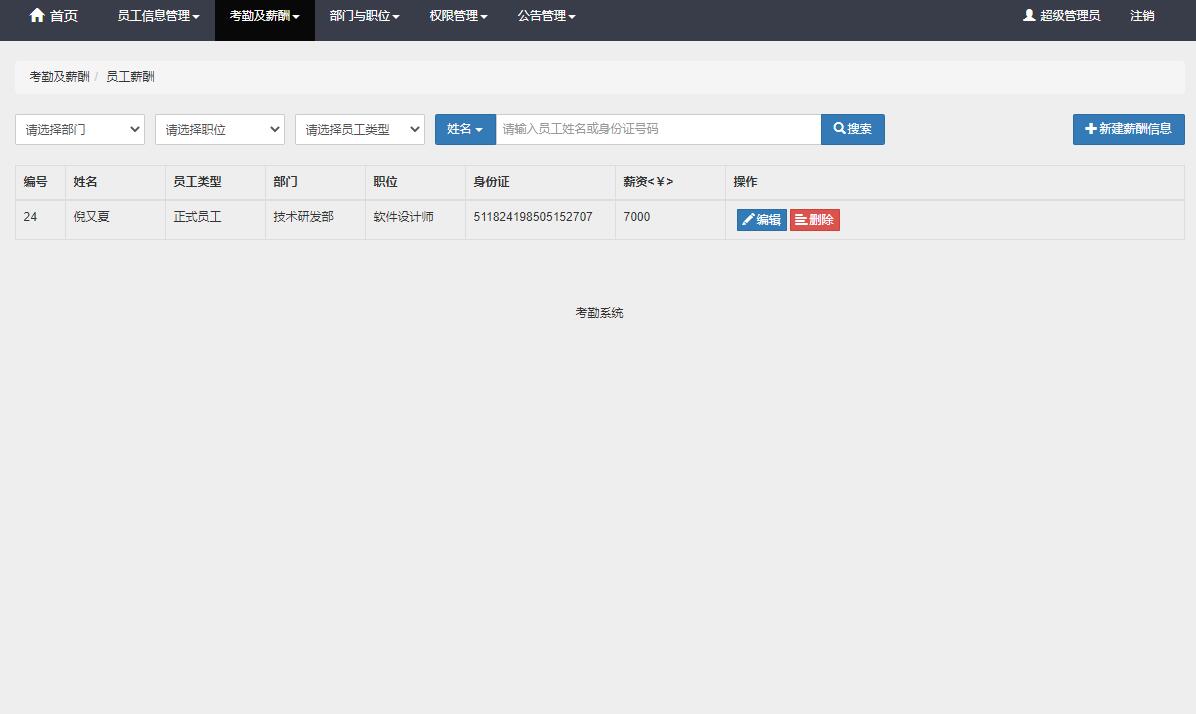Image resolution: width=1196 pixels, height=714 pixels.
Task: Open the 请选择员工类型 employee type dropdown
Action: pyautogui.click(x=359, y=129)
